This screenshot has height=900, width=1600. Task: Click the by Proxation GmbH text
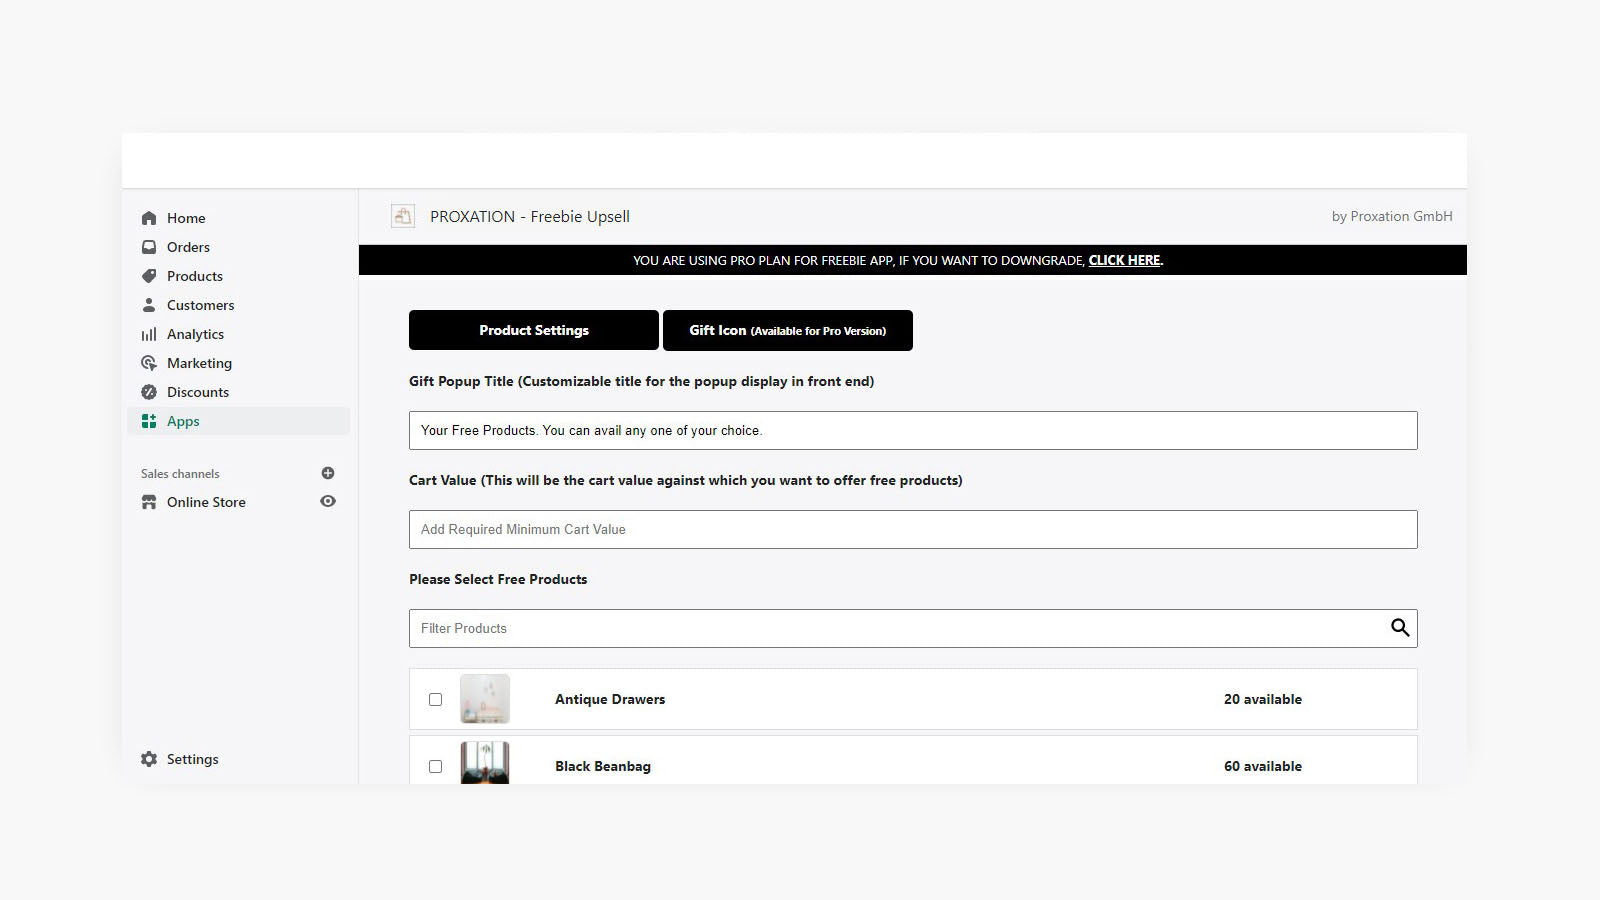point(1392,216)
